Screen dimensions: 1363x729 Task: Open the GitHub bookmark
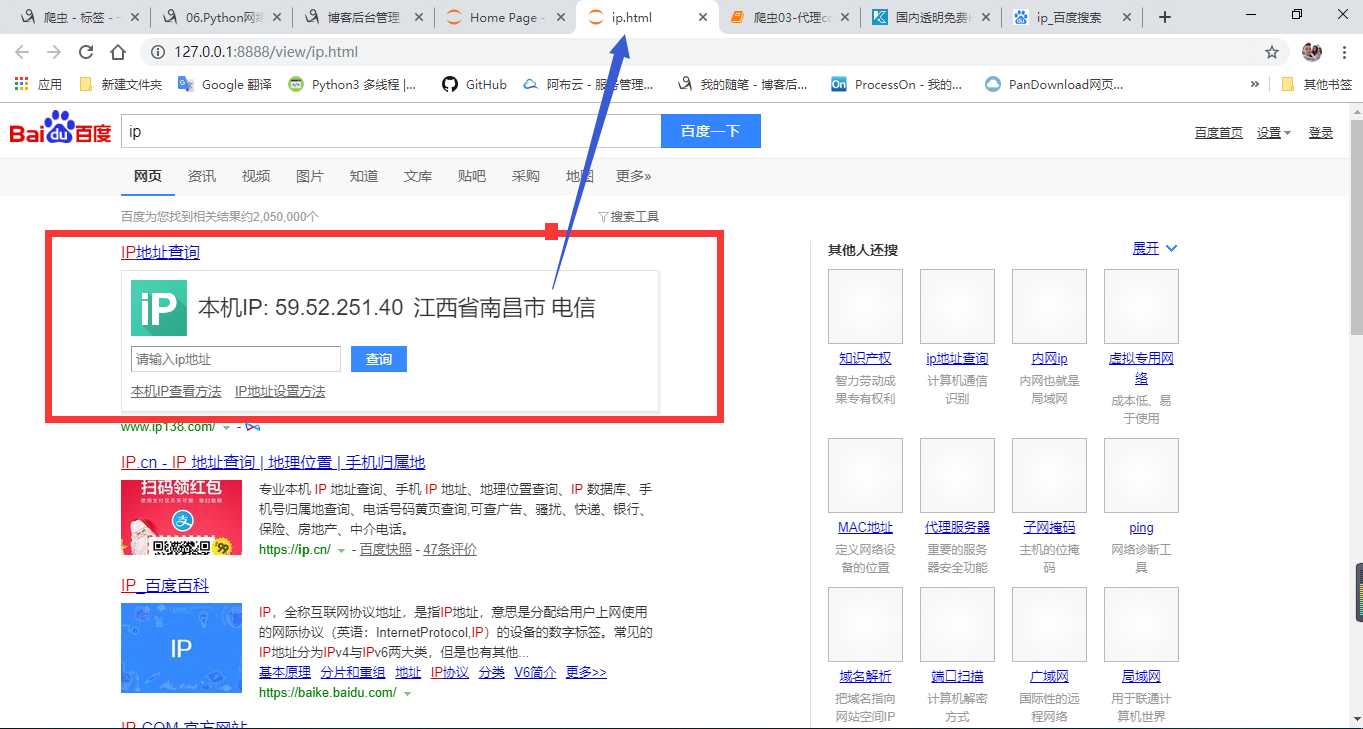475,85
